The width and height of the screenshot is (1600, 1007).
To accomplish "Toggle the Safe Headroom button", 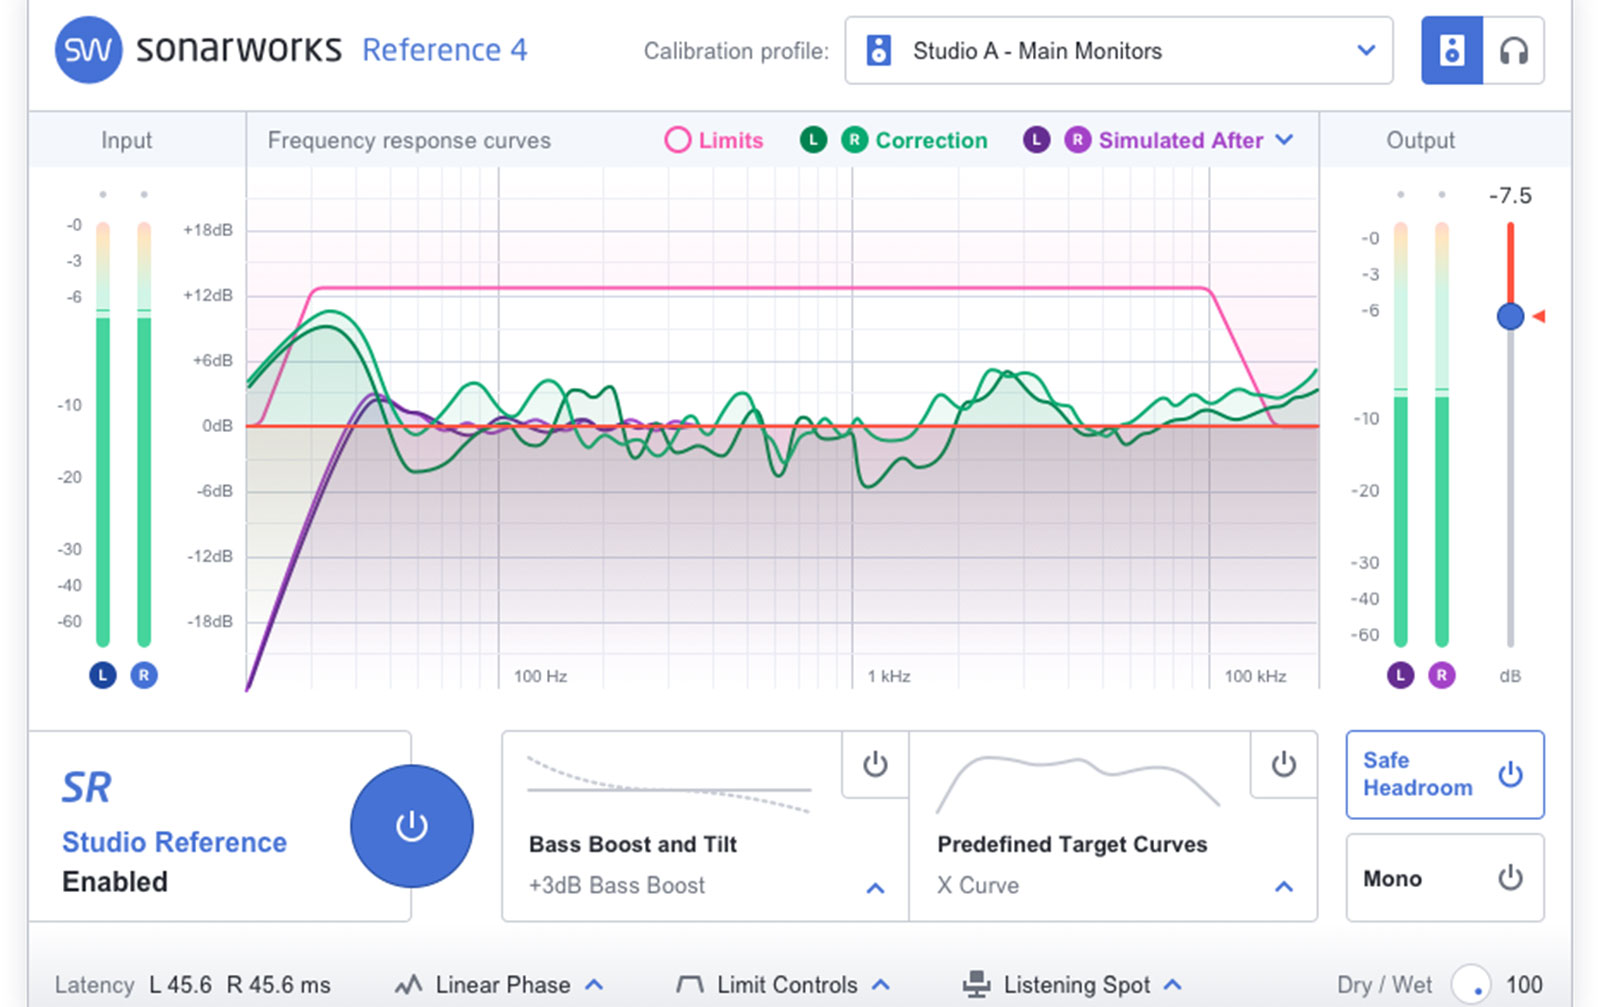I will click(x=1445, y=774).
